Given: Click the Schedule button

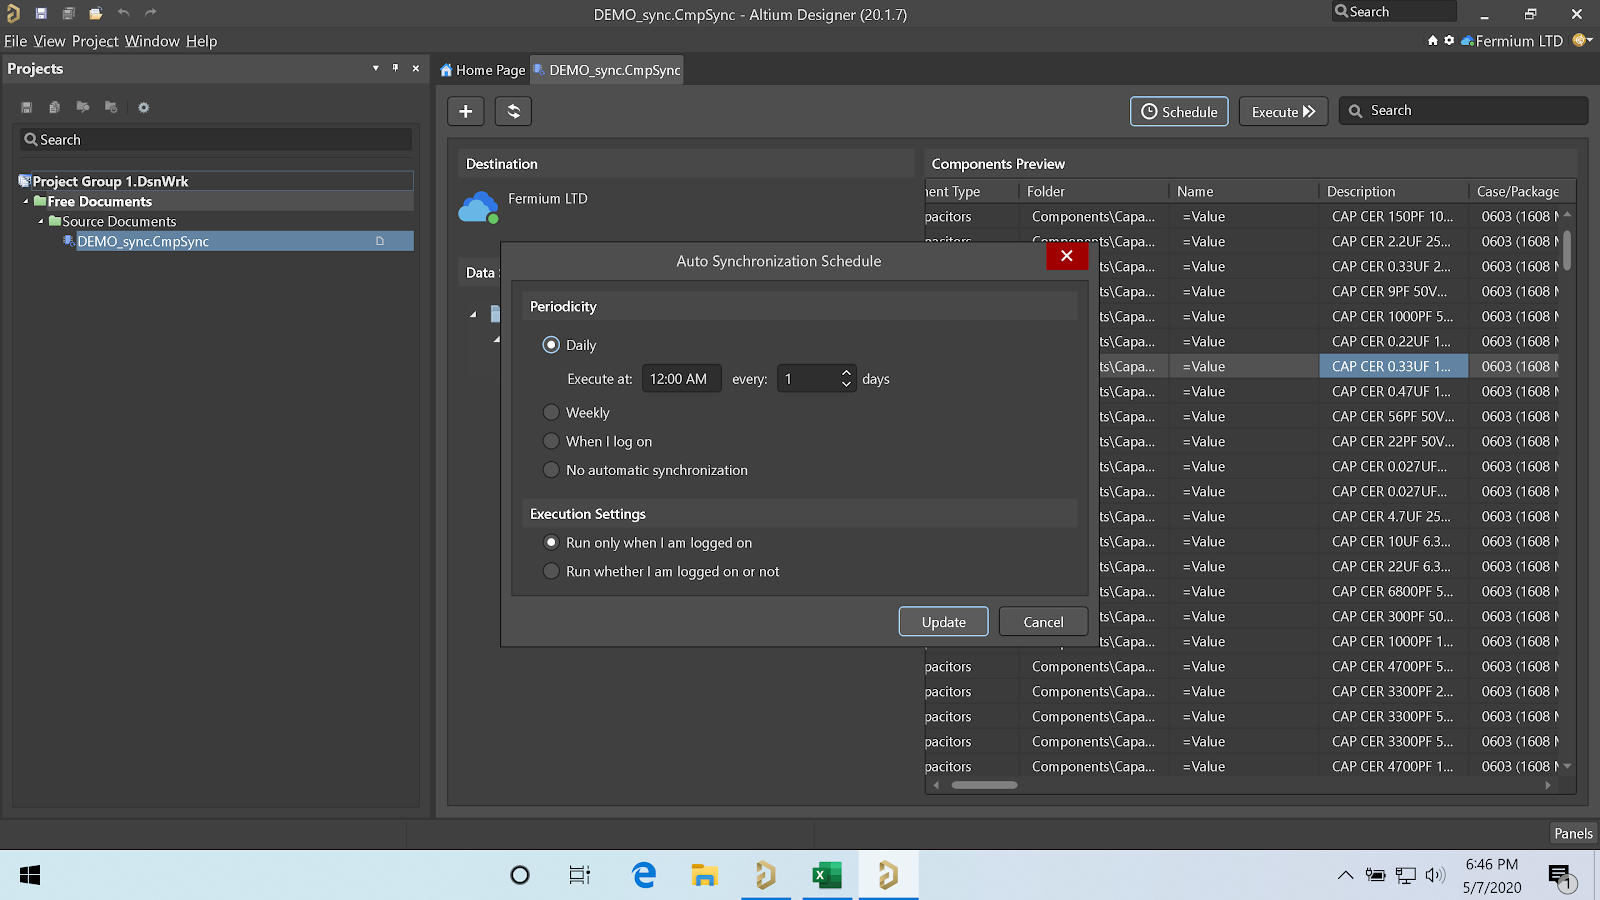Looking at the screenshot, I should (x=1179, y=112).
